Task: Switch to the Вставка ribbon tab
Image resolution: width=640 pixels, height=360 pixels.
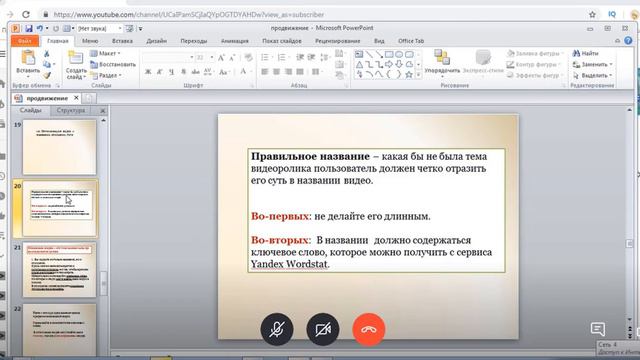Action: 122,41
